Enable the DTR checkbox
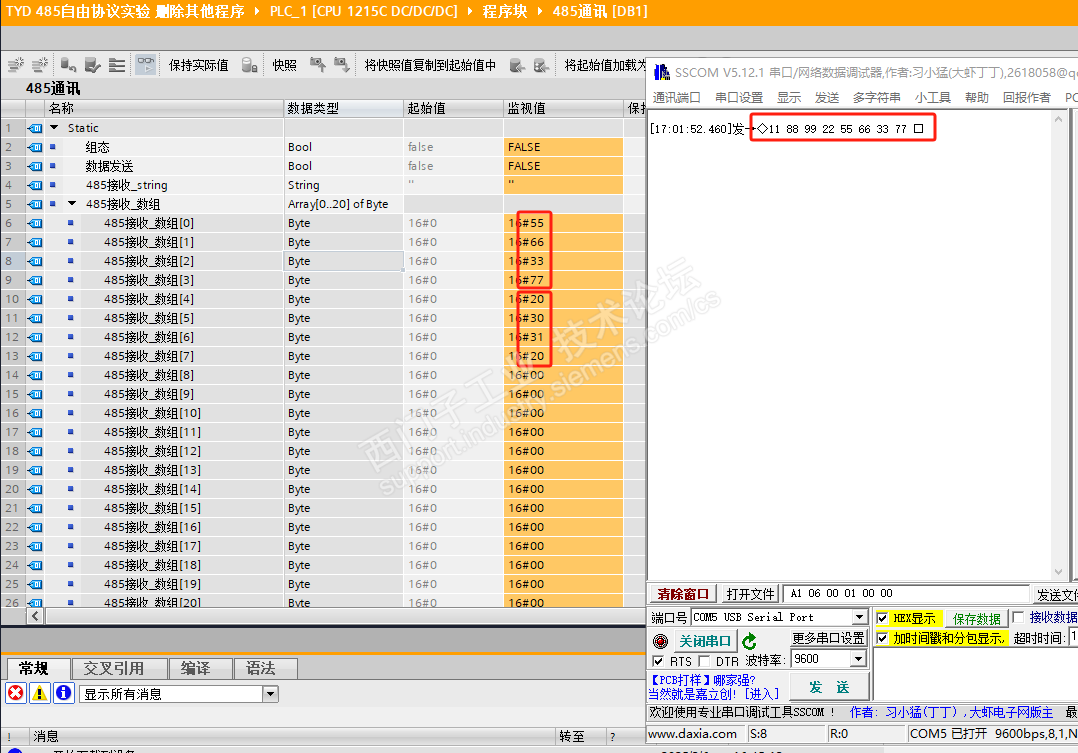 tap(704, 661)
